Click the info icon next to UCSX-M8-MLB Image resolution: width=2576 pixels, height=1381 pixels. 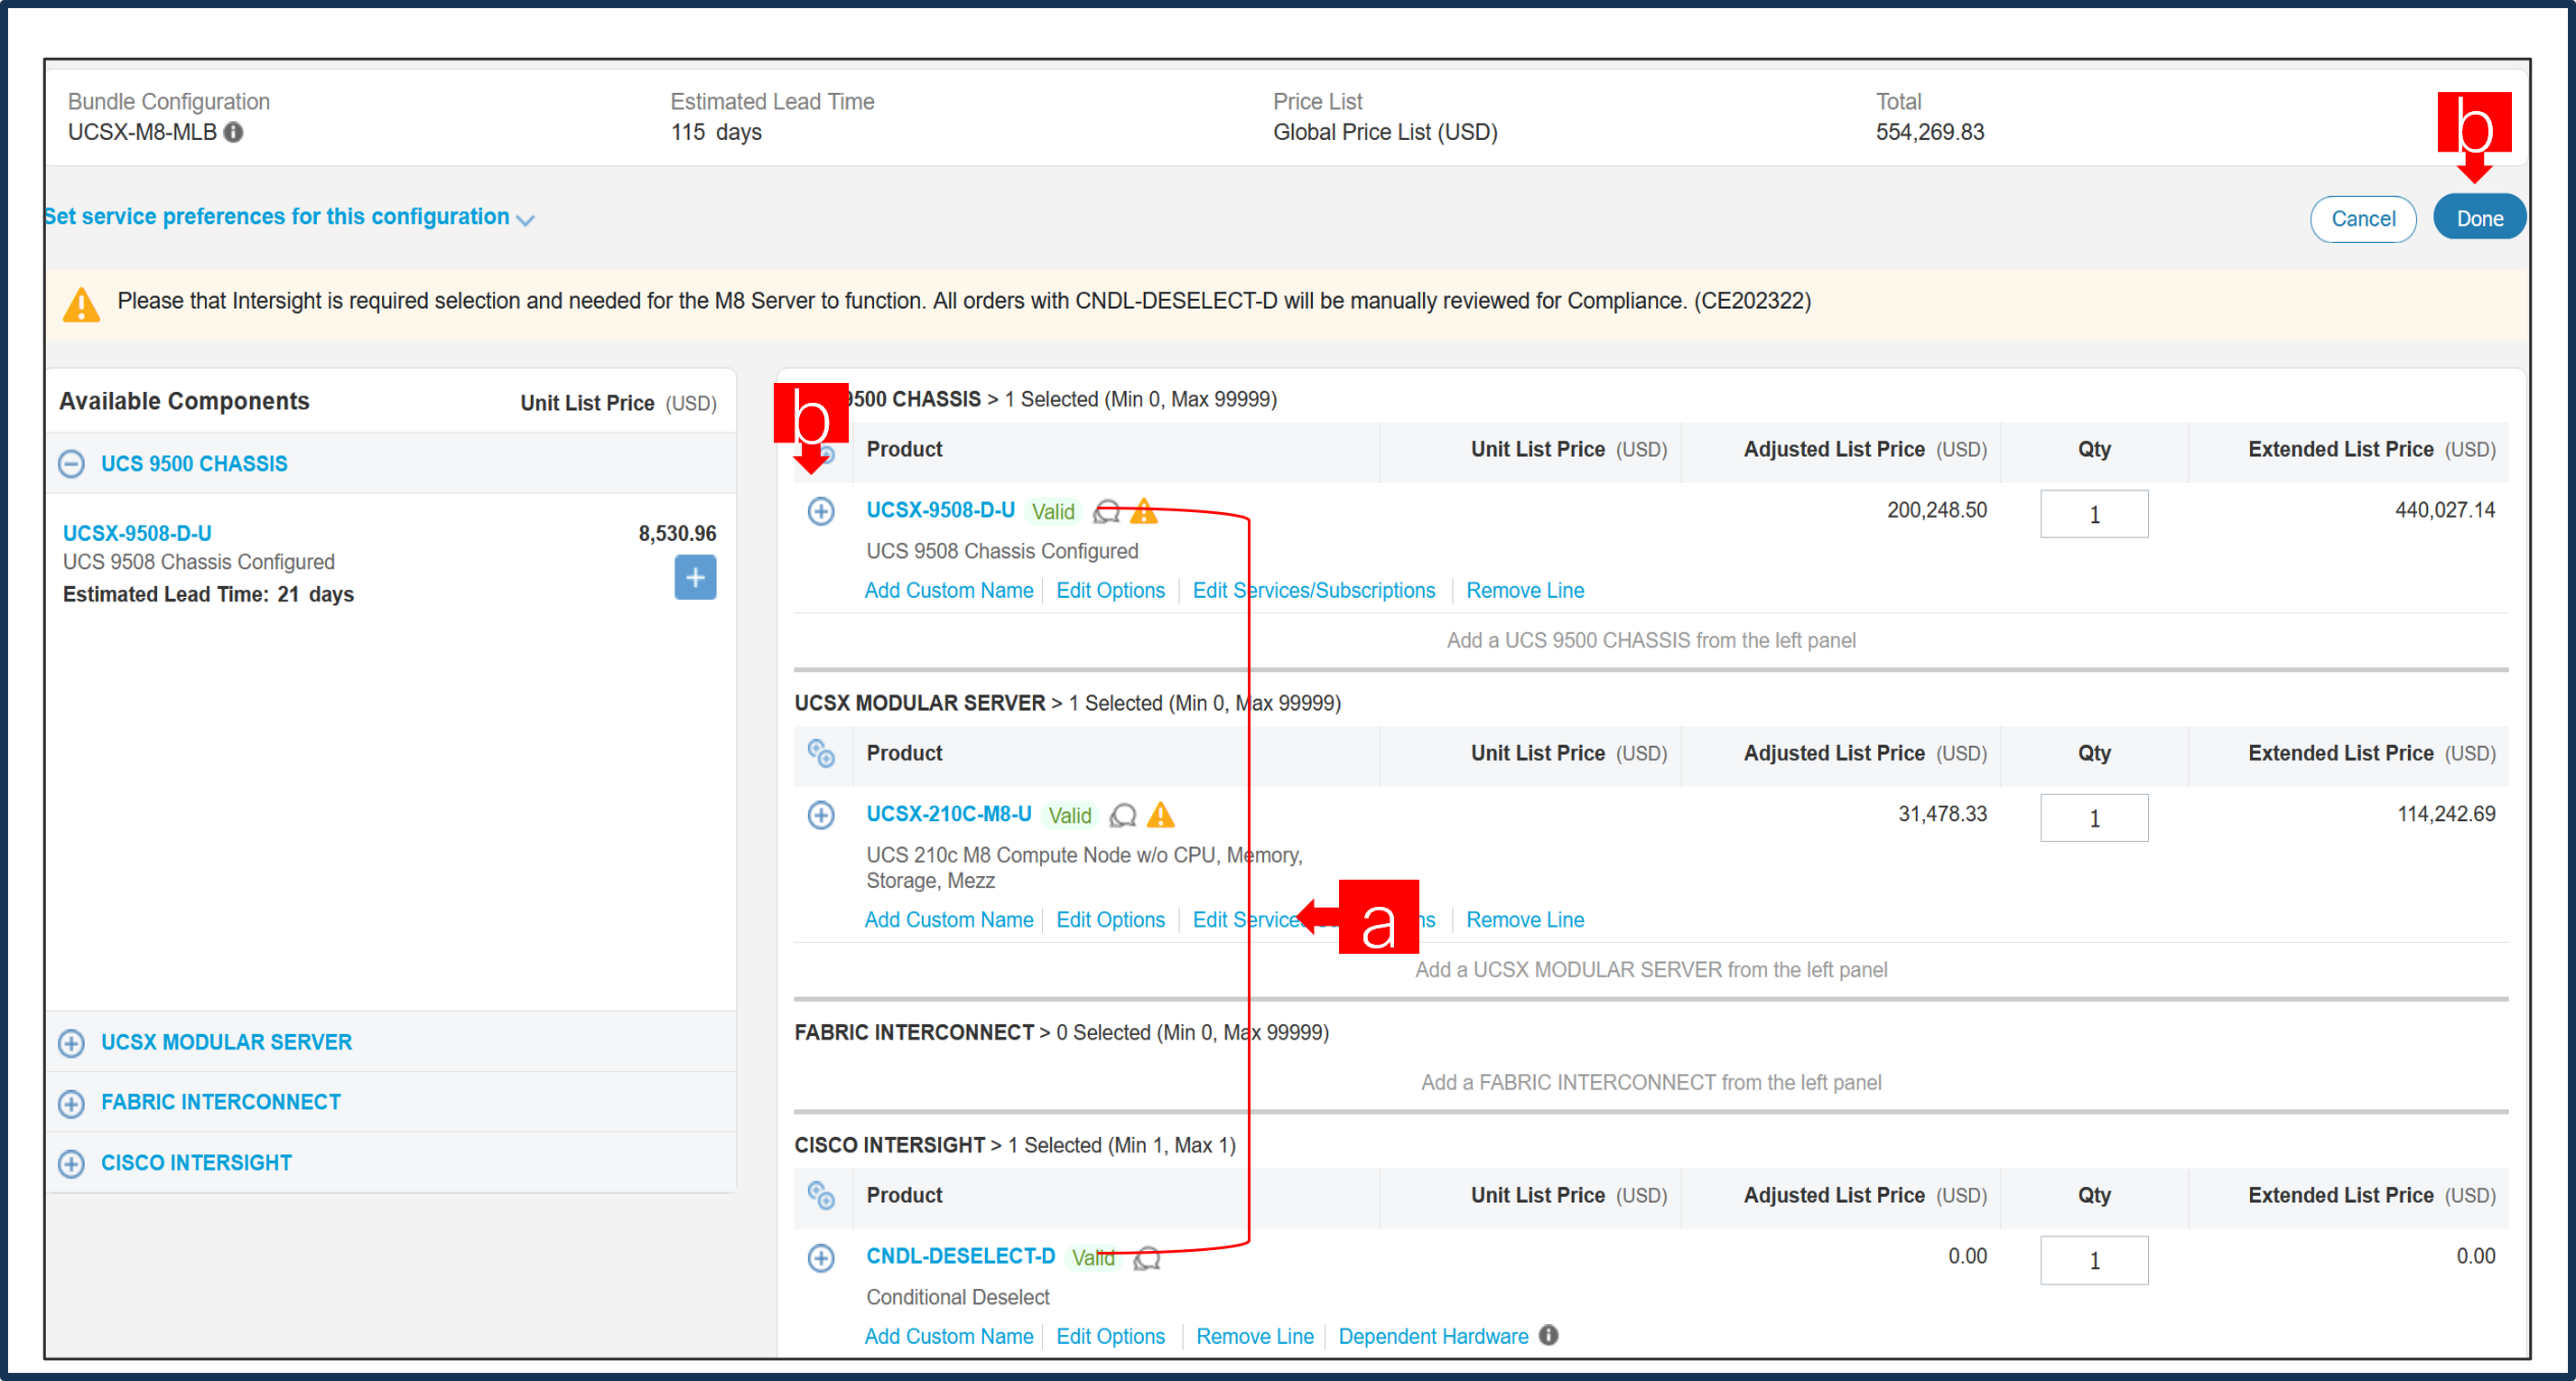tap(233, 132)
